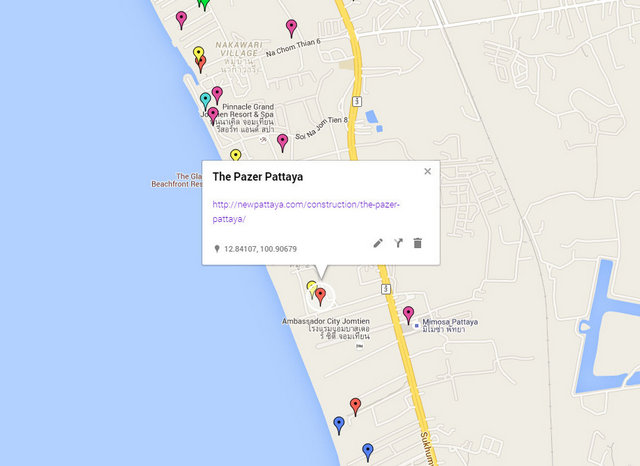Image resolution: width=640 pixels, height=466 pixels.
Task: Select the yellow marker near Nakawari Village
Action: [x=198, y=53]
